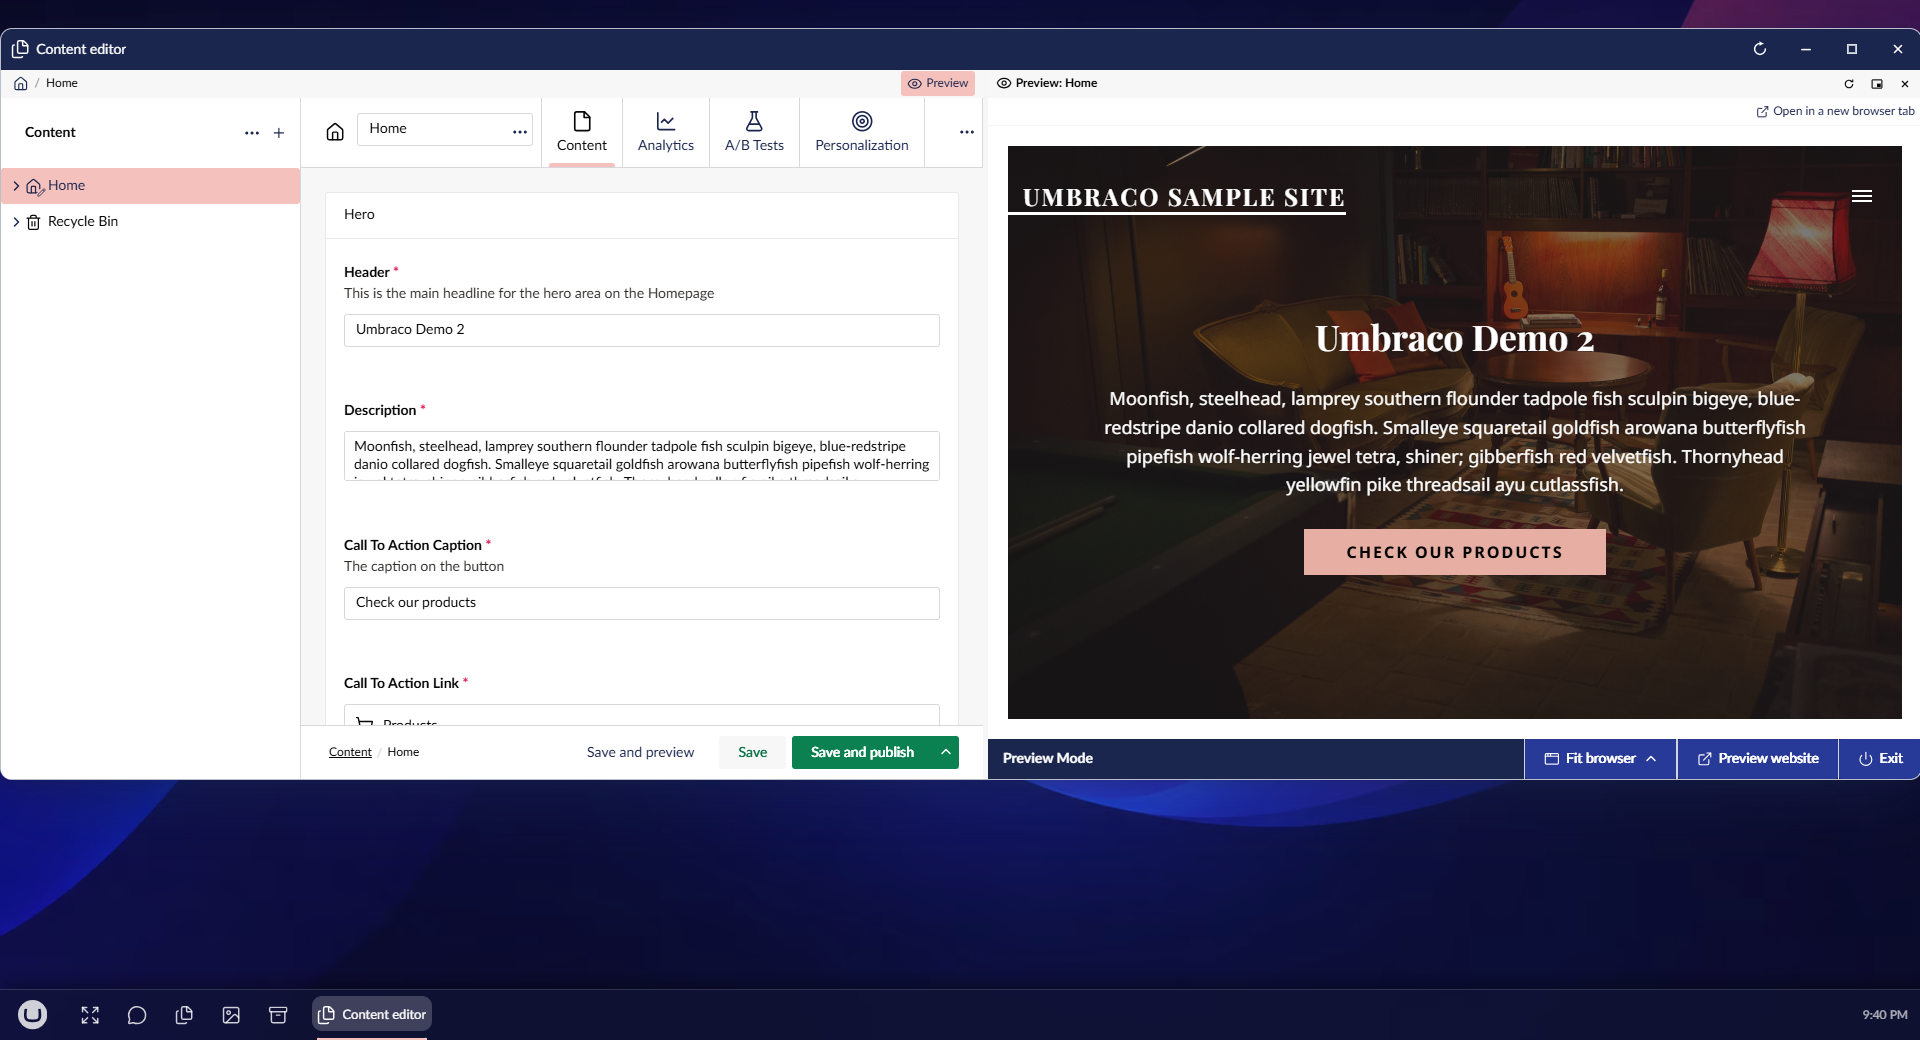Click Save and preview
This screenshot has width=1920, height=1040.
[x=640, y=752]
